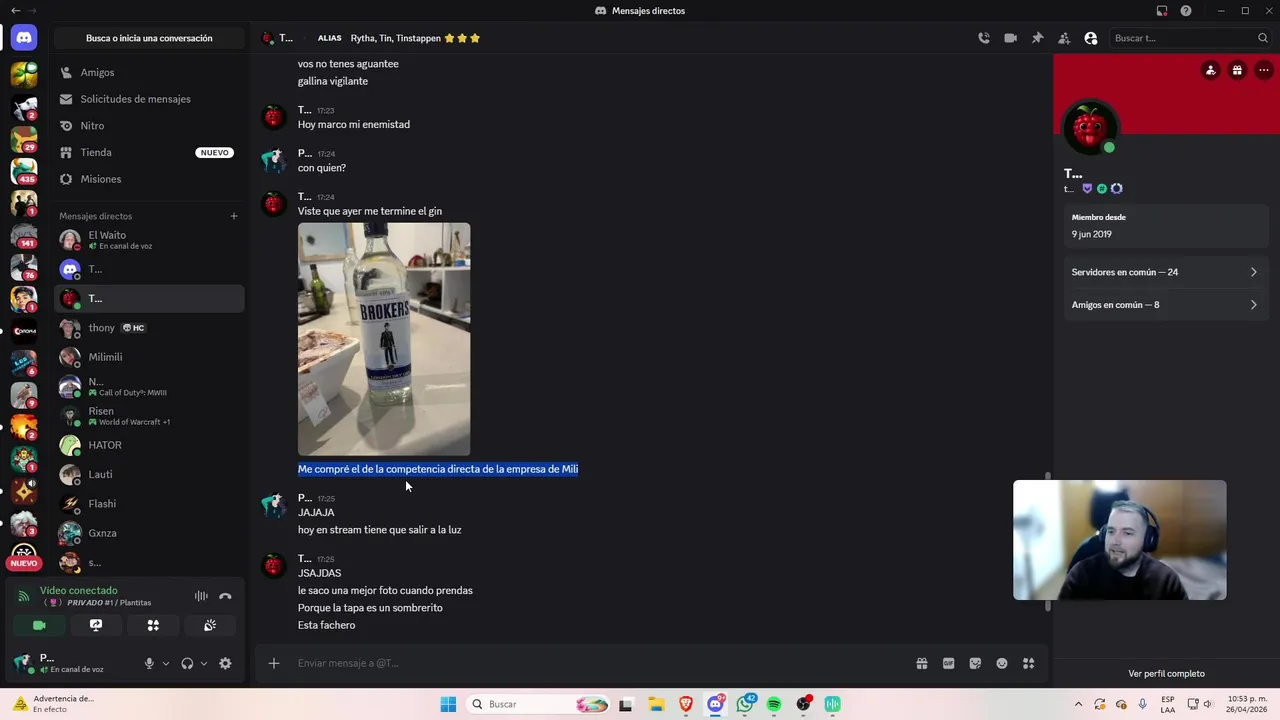The height and width of the screenshot is (720, 1280).
Task: Open the Windows Start menu
Action: coord(448,704)
